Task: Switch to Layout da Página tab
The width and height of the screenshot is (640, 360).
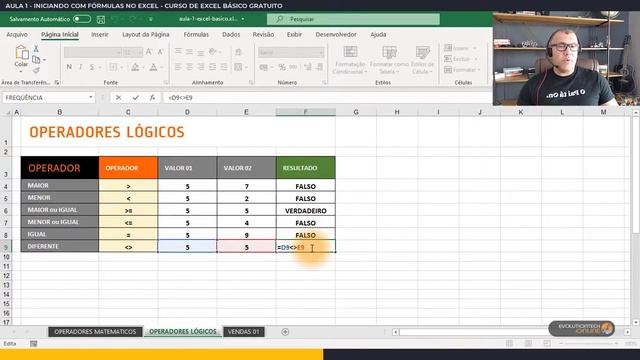Action: click(146, 35)
